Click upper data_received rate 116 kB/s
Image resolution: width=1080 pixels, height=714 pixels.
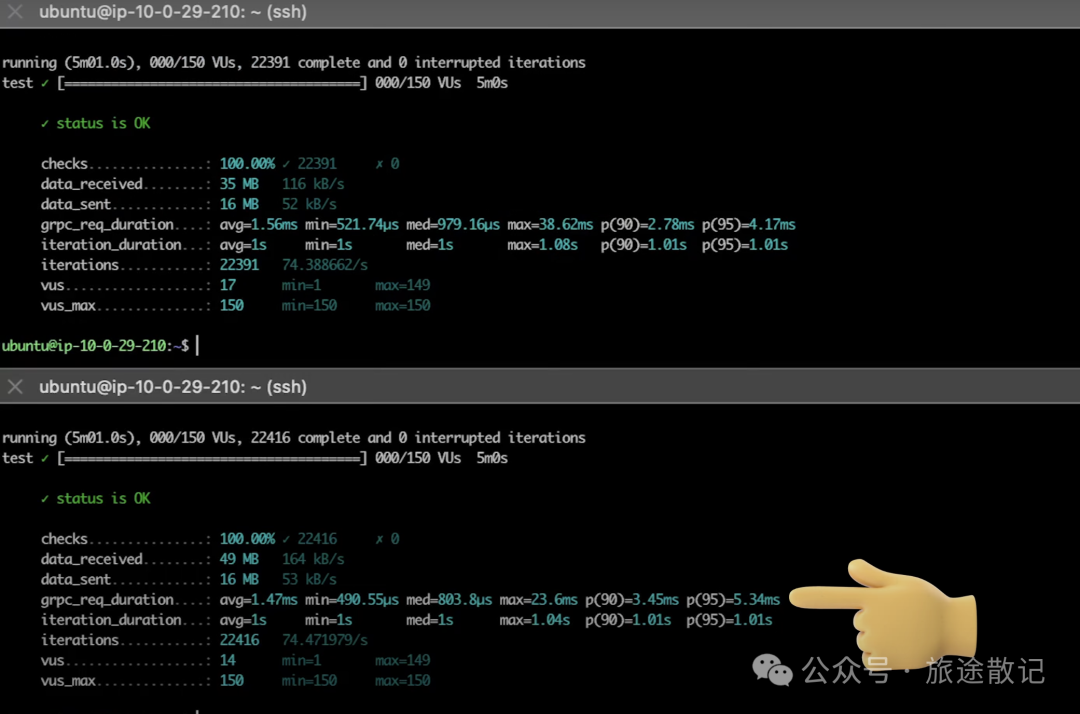tap(313, 184)
